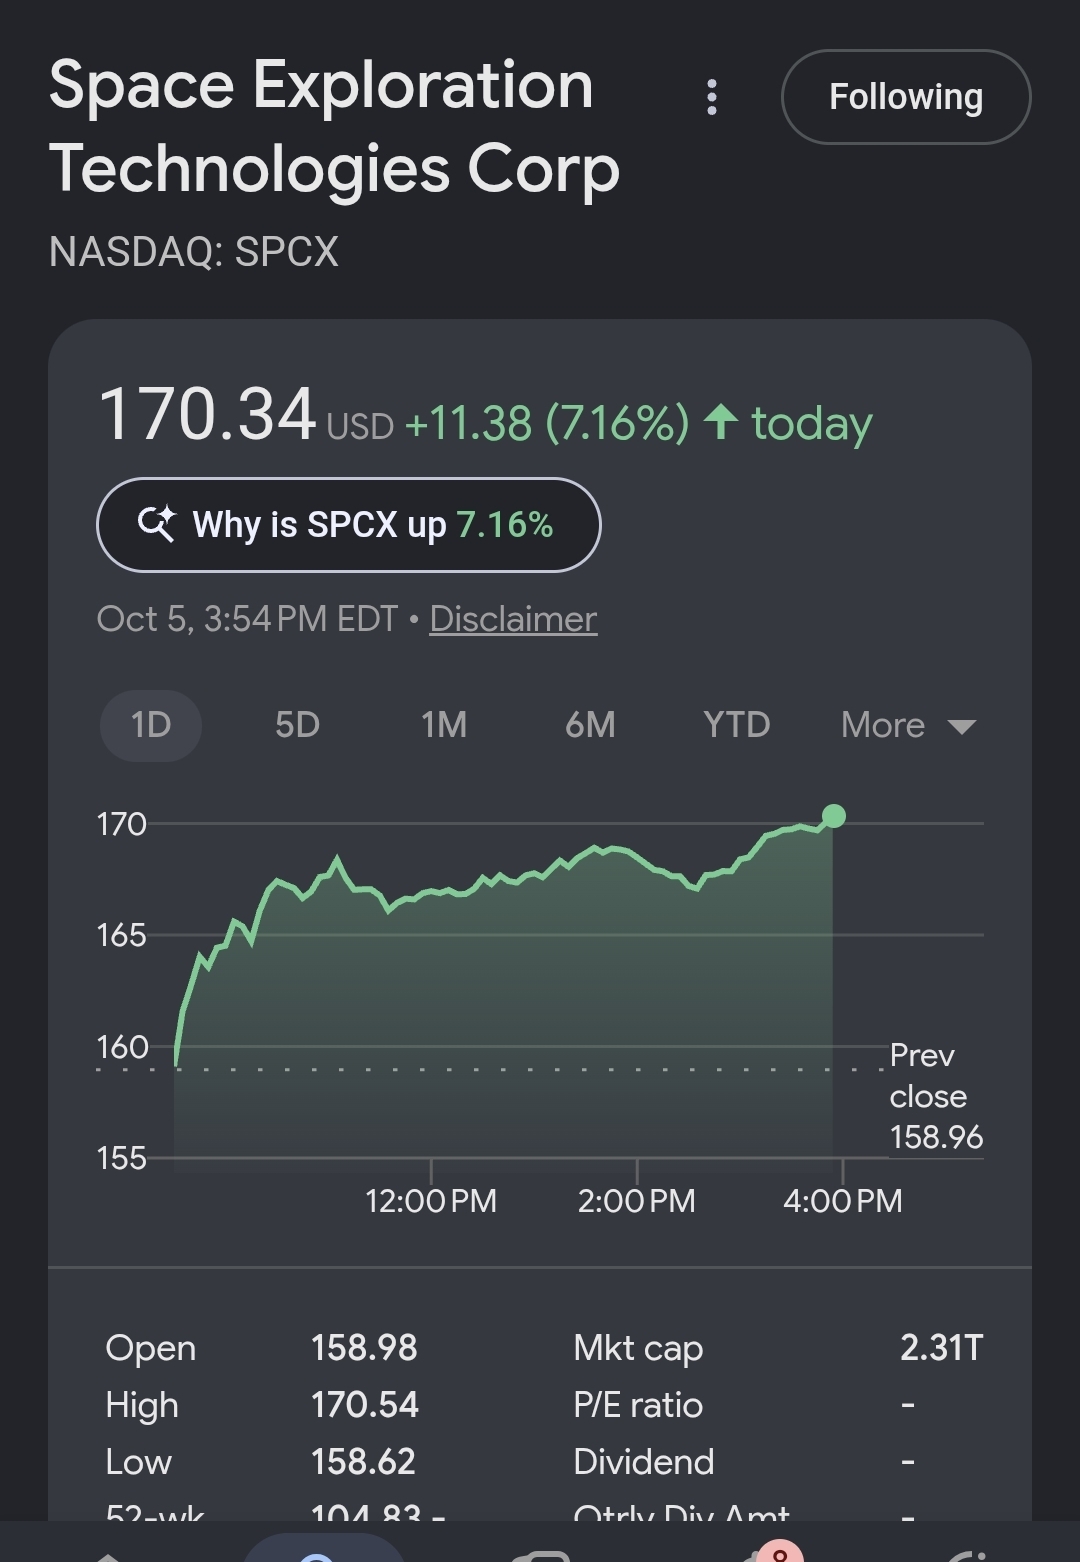1080x1562 pixels.
Task: Tap the Following button
Action: [x=906, y=97]
